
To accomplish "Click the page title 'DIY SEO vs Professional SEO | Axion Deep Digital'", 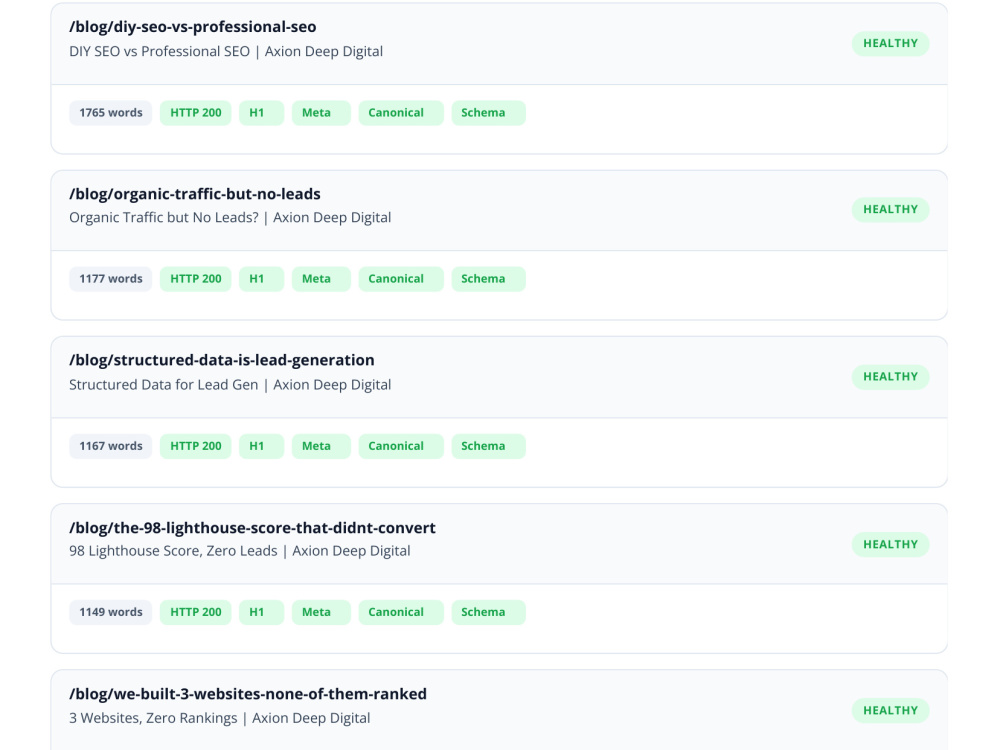I will (226, 52).
